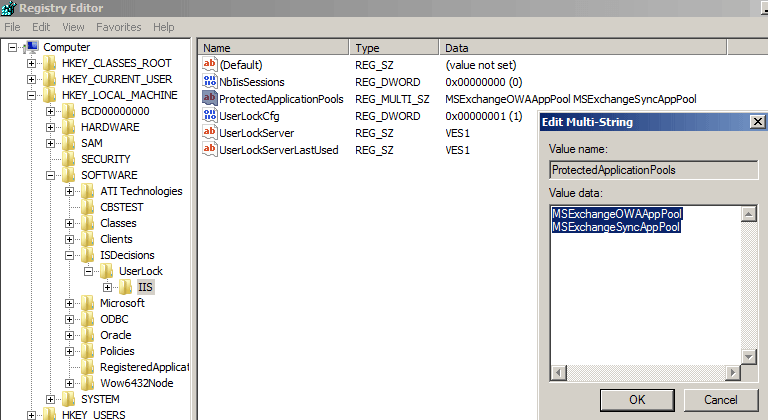Screen dimensions: 768x420
Task: Expand the HKEY_CLASSES_ROOT node
Action: tap(31, 63)
